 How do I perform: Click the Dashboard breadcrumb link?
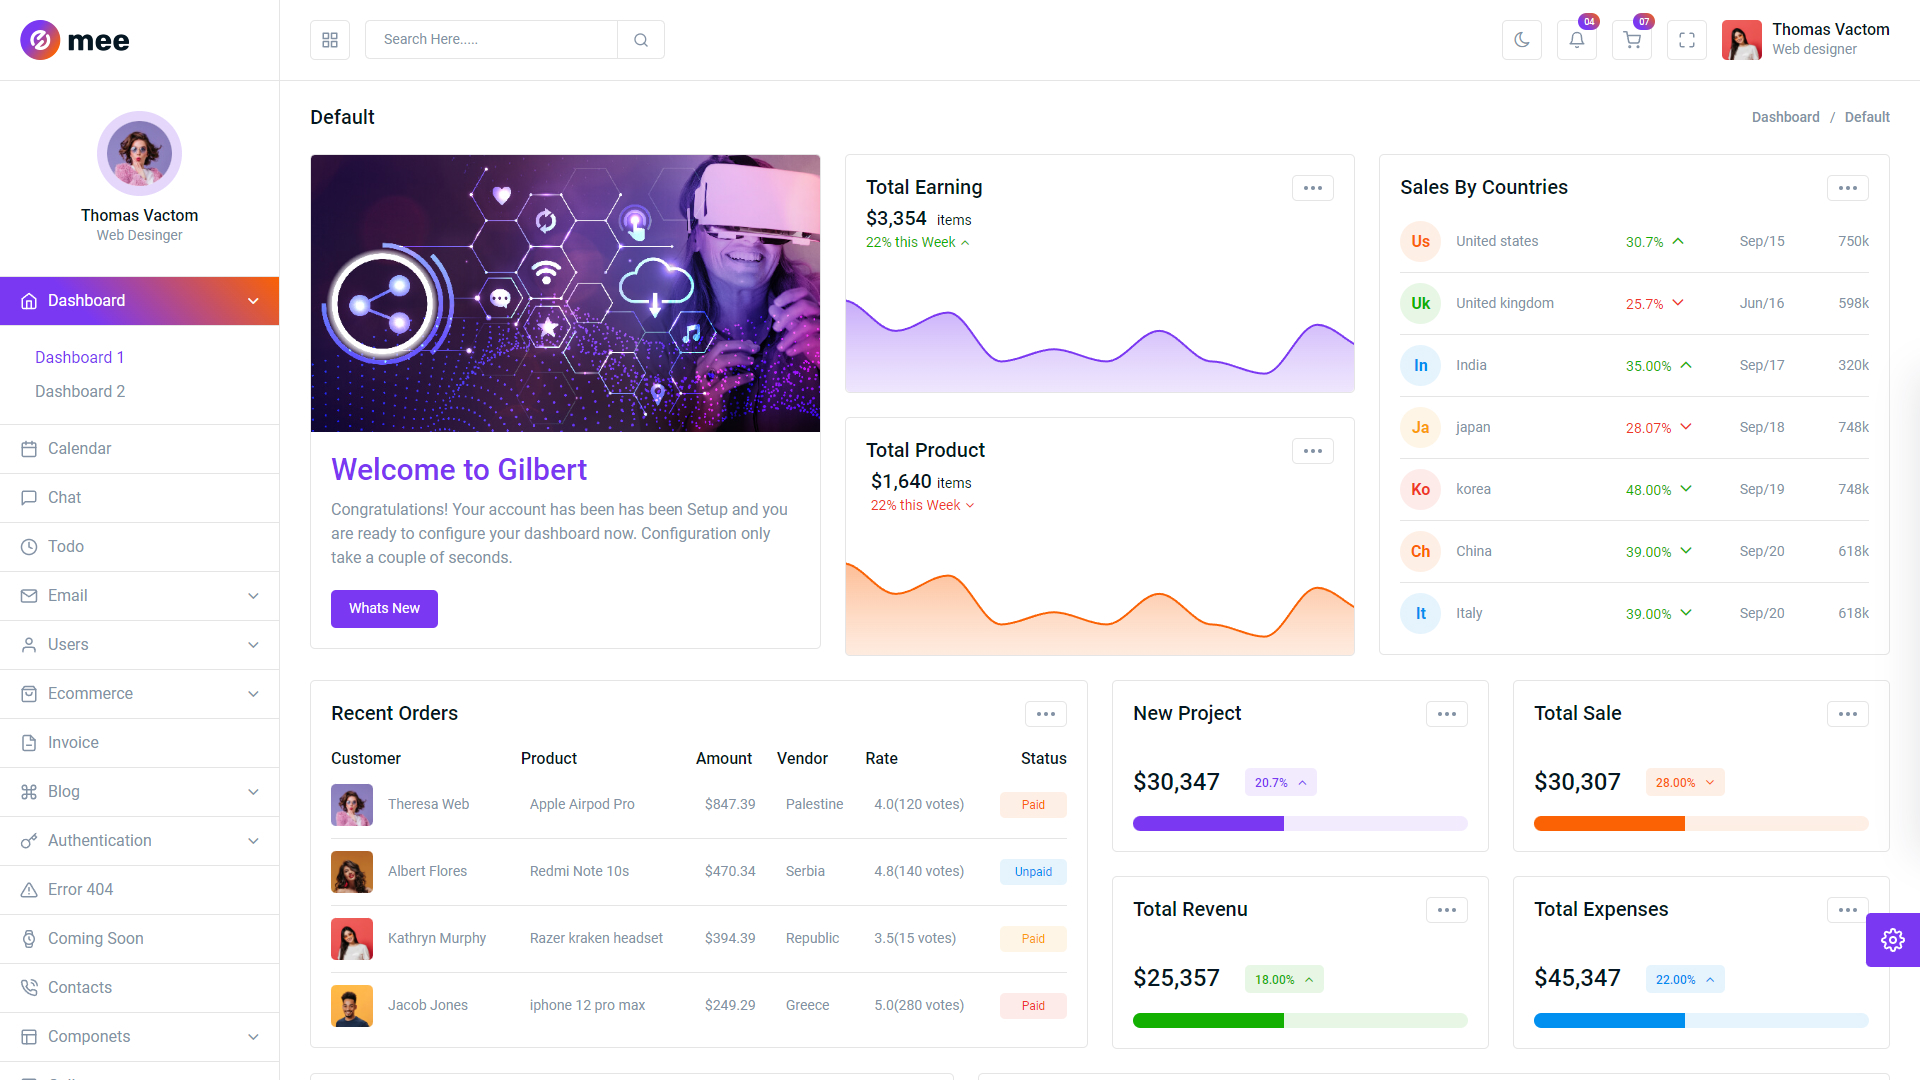pyautogui.click(x=1785, y=117)
